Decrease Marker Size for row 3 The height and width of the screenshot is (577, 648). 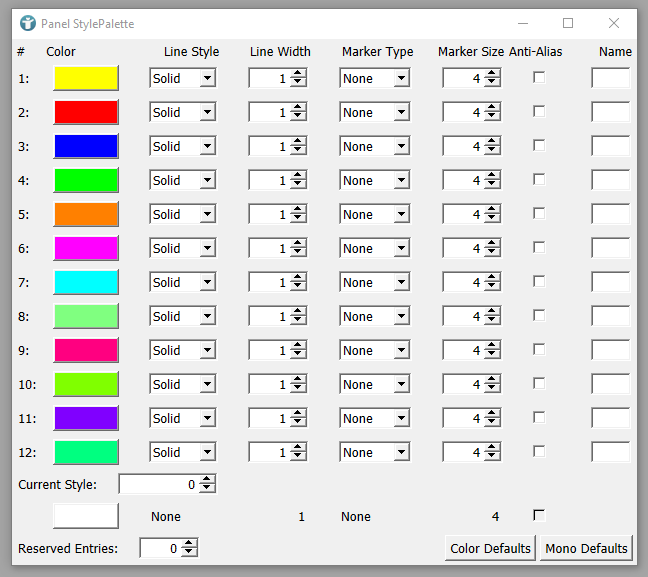click(492, 151)
